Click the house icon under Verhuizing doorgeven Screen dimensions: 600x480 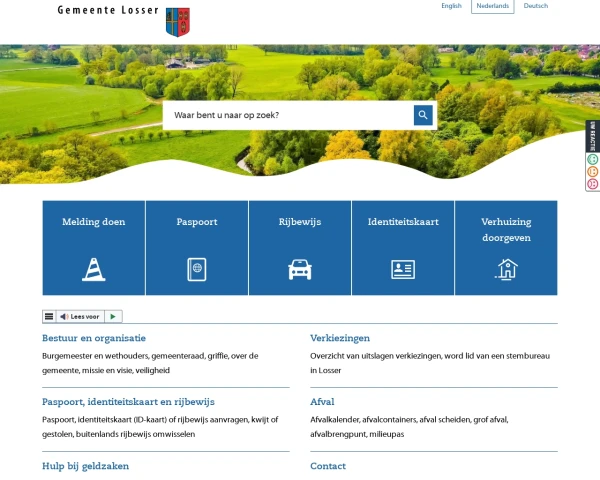click(x=506, y=269)
